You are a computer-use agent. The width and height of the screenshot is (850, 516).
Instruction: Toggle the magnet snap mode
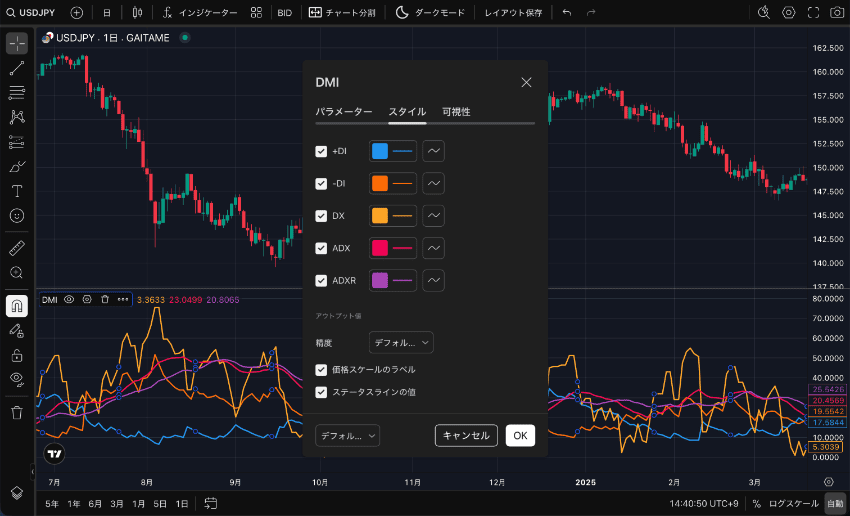pos(17,306)
